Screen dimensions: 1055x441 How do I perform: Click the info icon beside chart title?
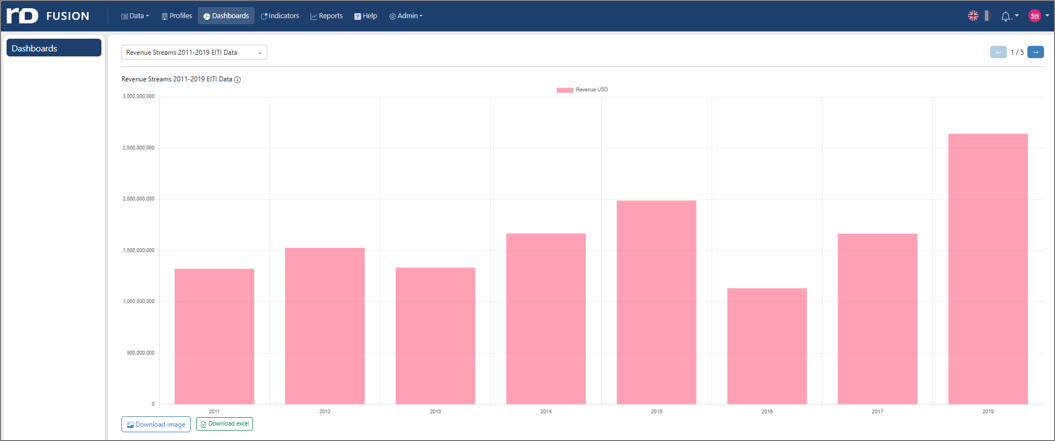pyautogui.click(x=238, y=79)
